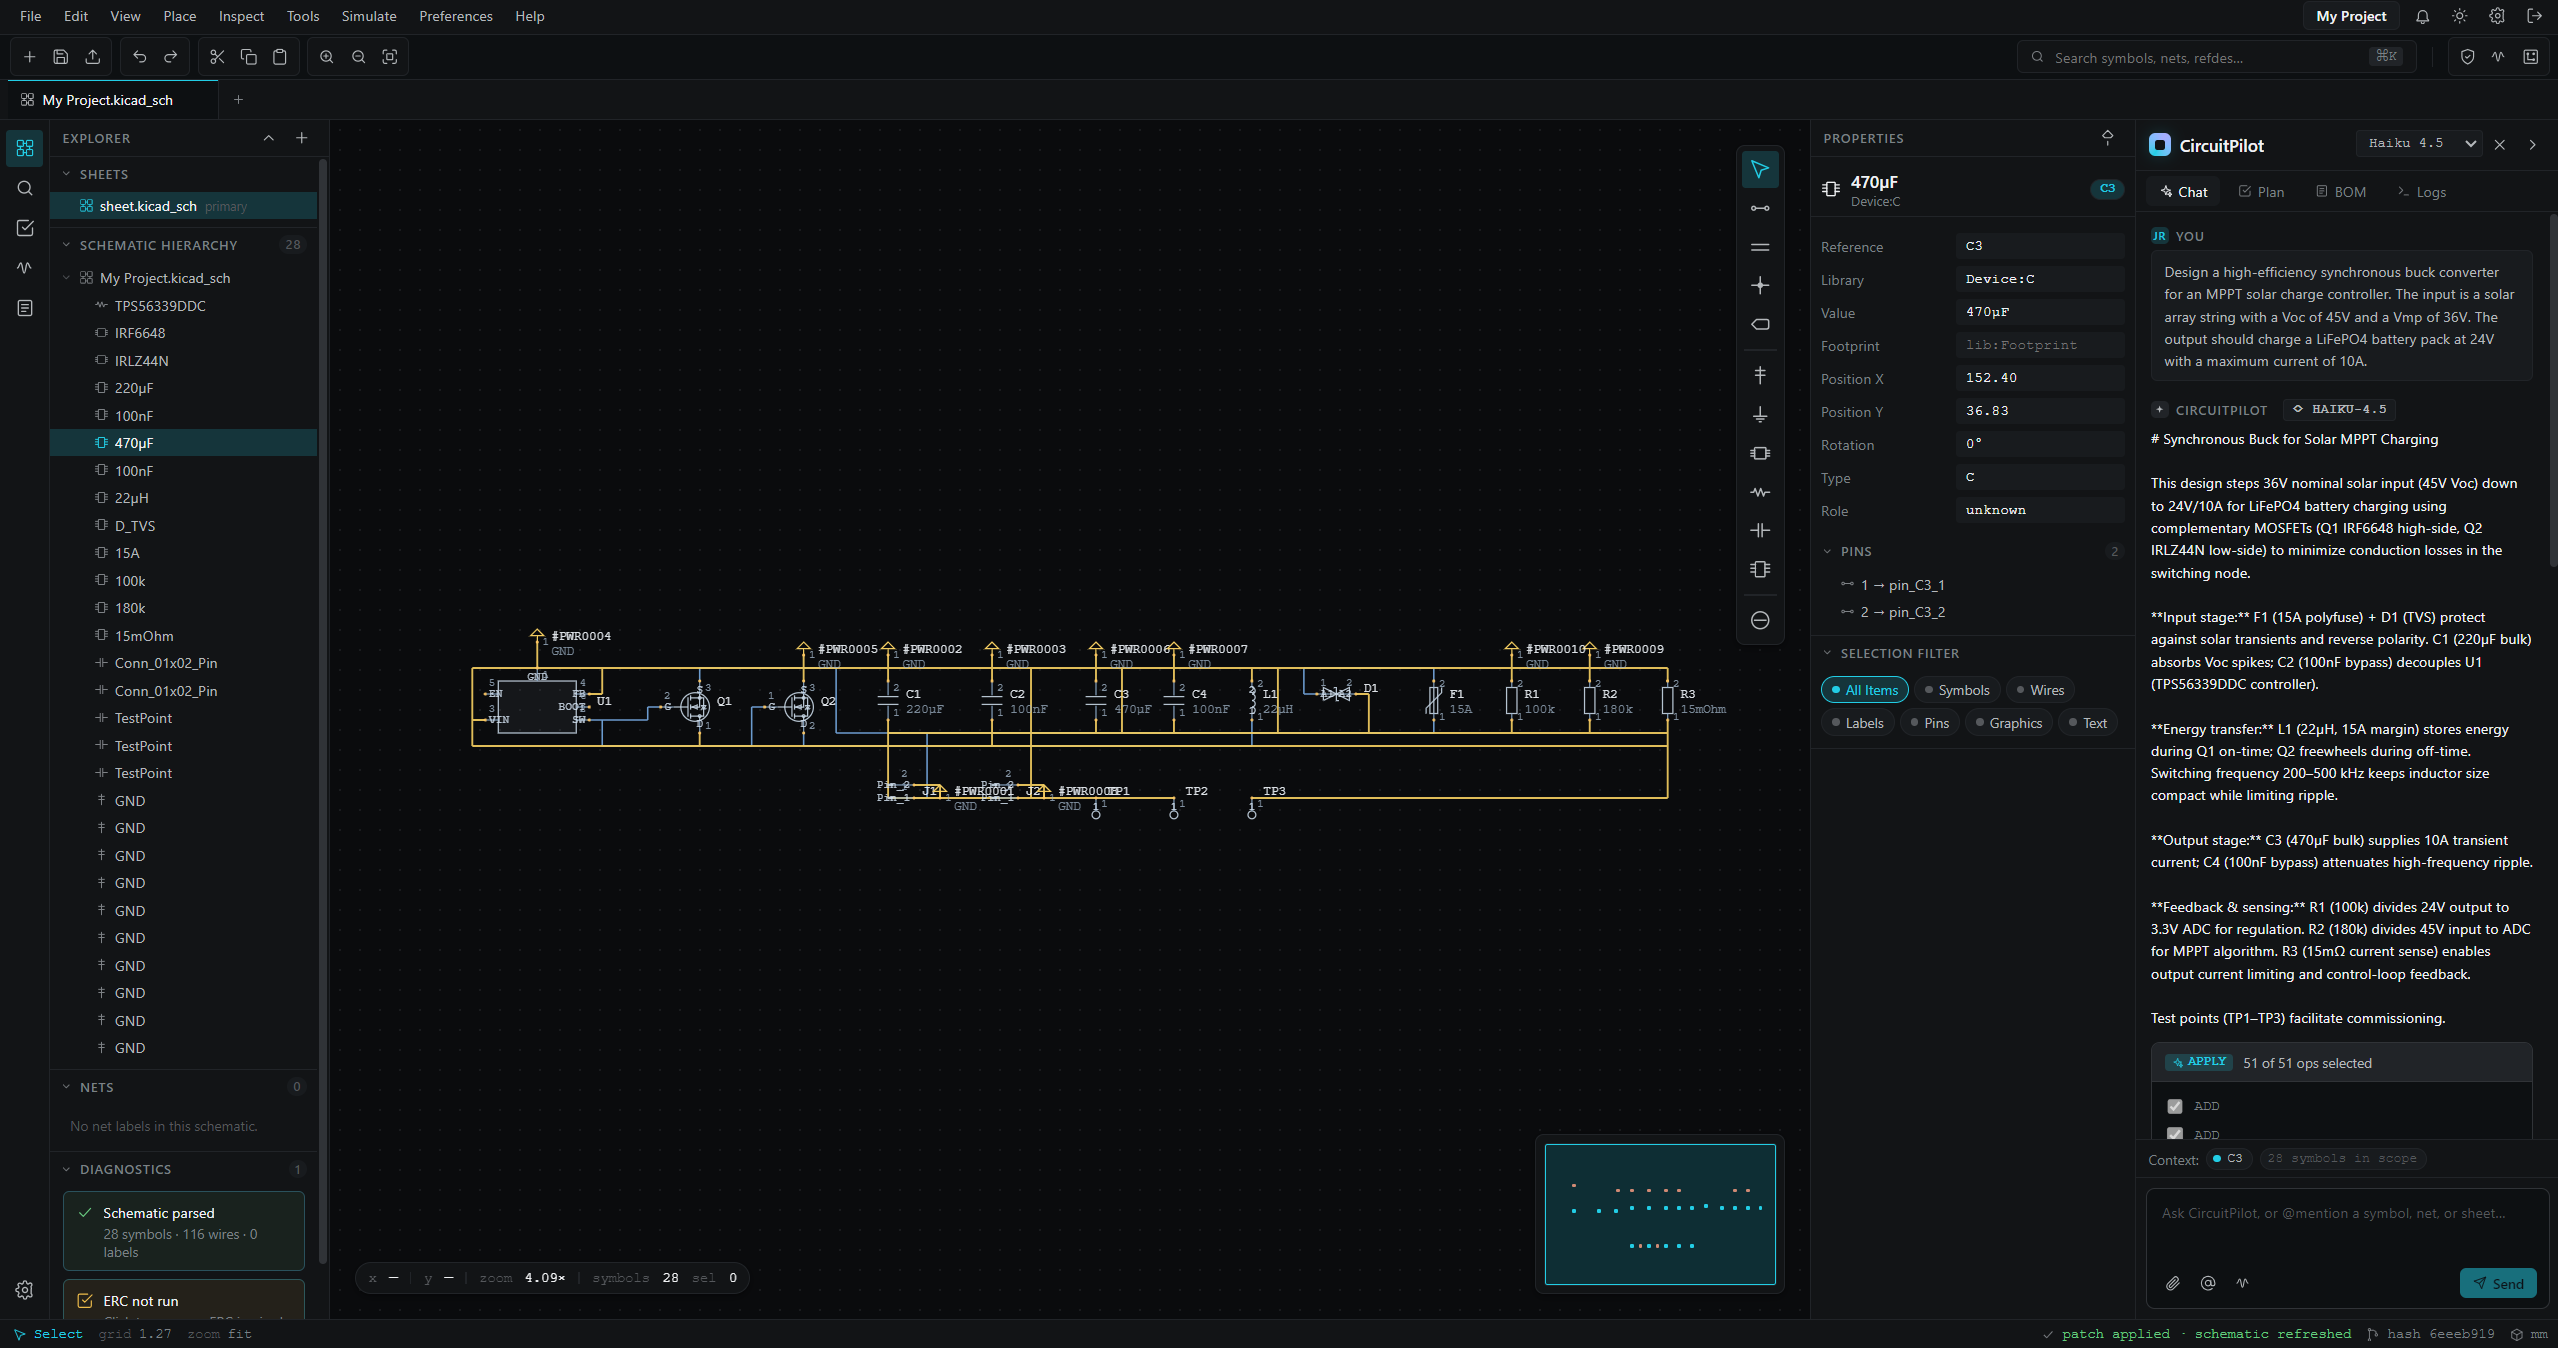Toggle the Graphics selection filter

tap(2008, 723)
